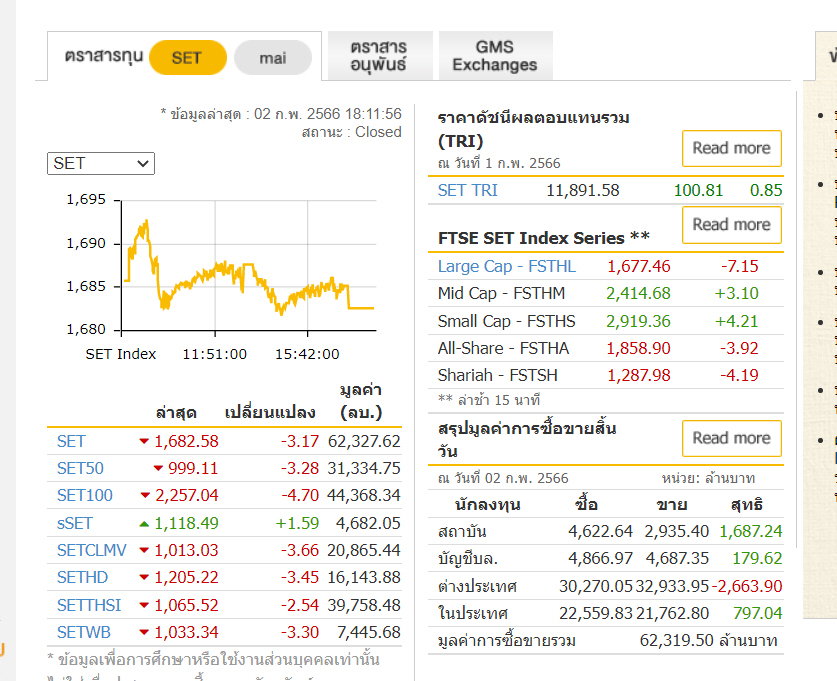
Task: Click the SET TRI link
Action: coord(468,190)
